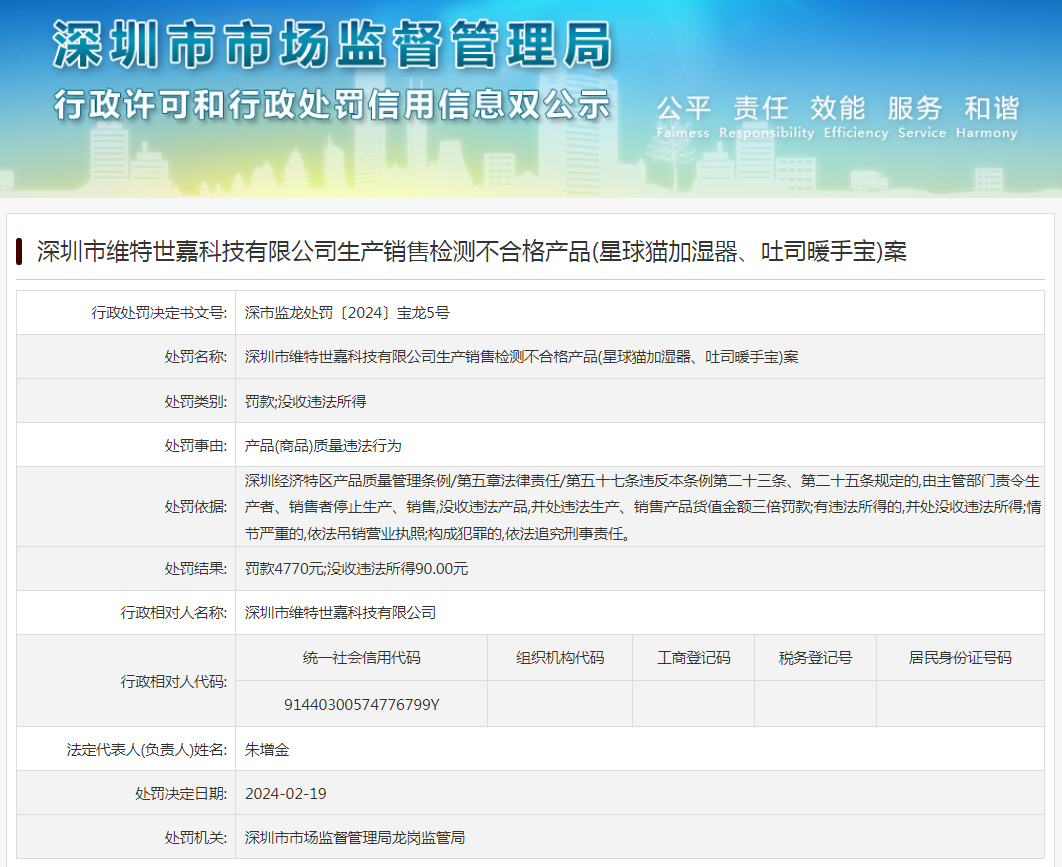Click the 处罚名称 value with the case name
Image resolution: width=1062 pixels, height=867 pixels.
[x=522, y=357]
